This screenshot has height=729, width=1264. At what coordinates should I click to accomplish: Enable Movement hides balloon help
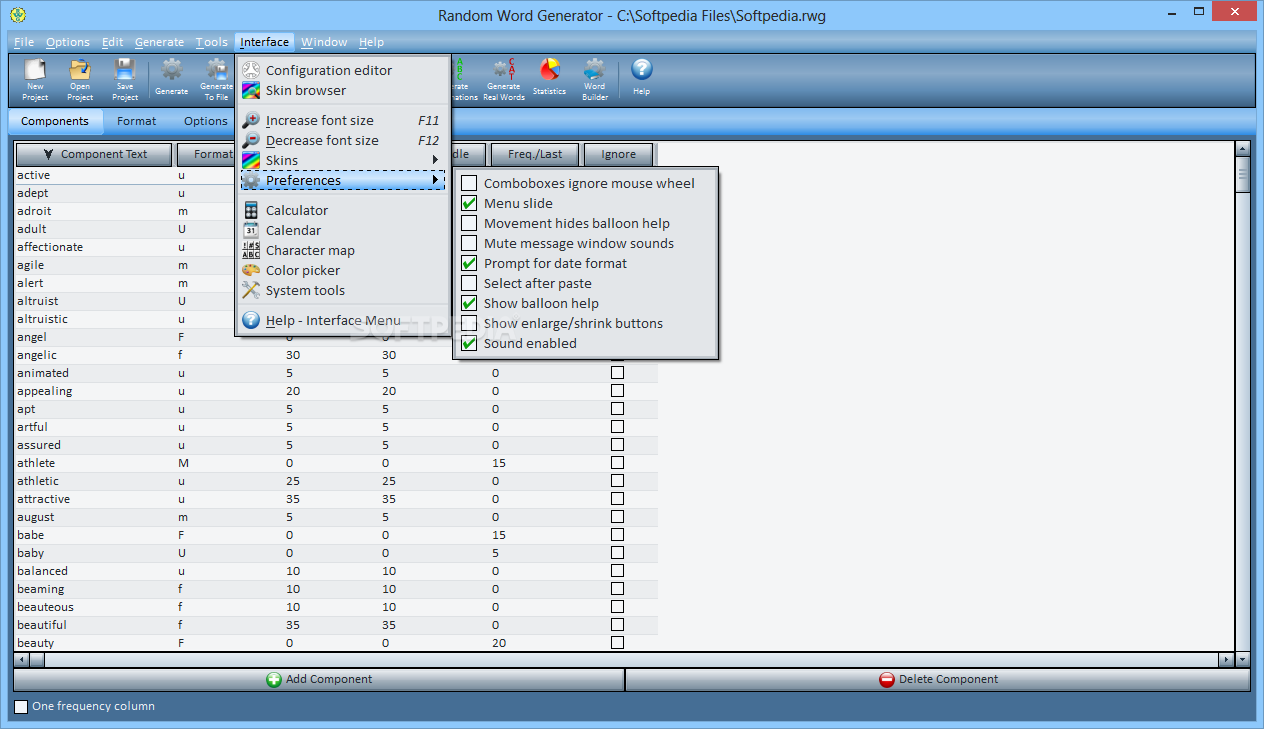pos(469,223)
